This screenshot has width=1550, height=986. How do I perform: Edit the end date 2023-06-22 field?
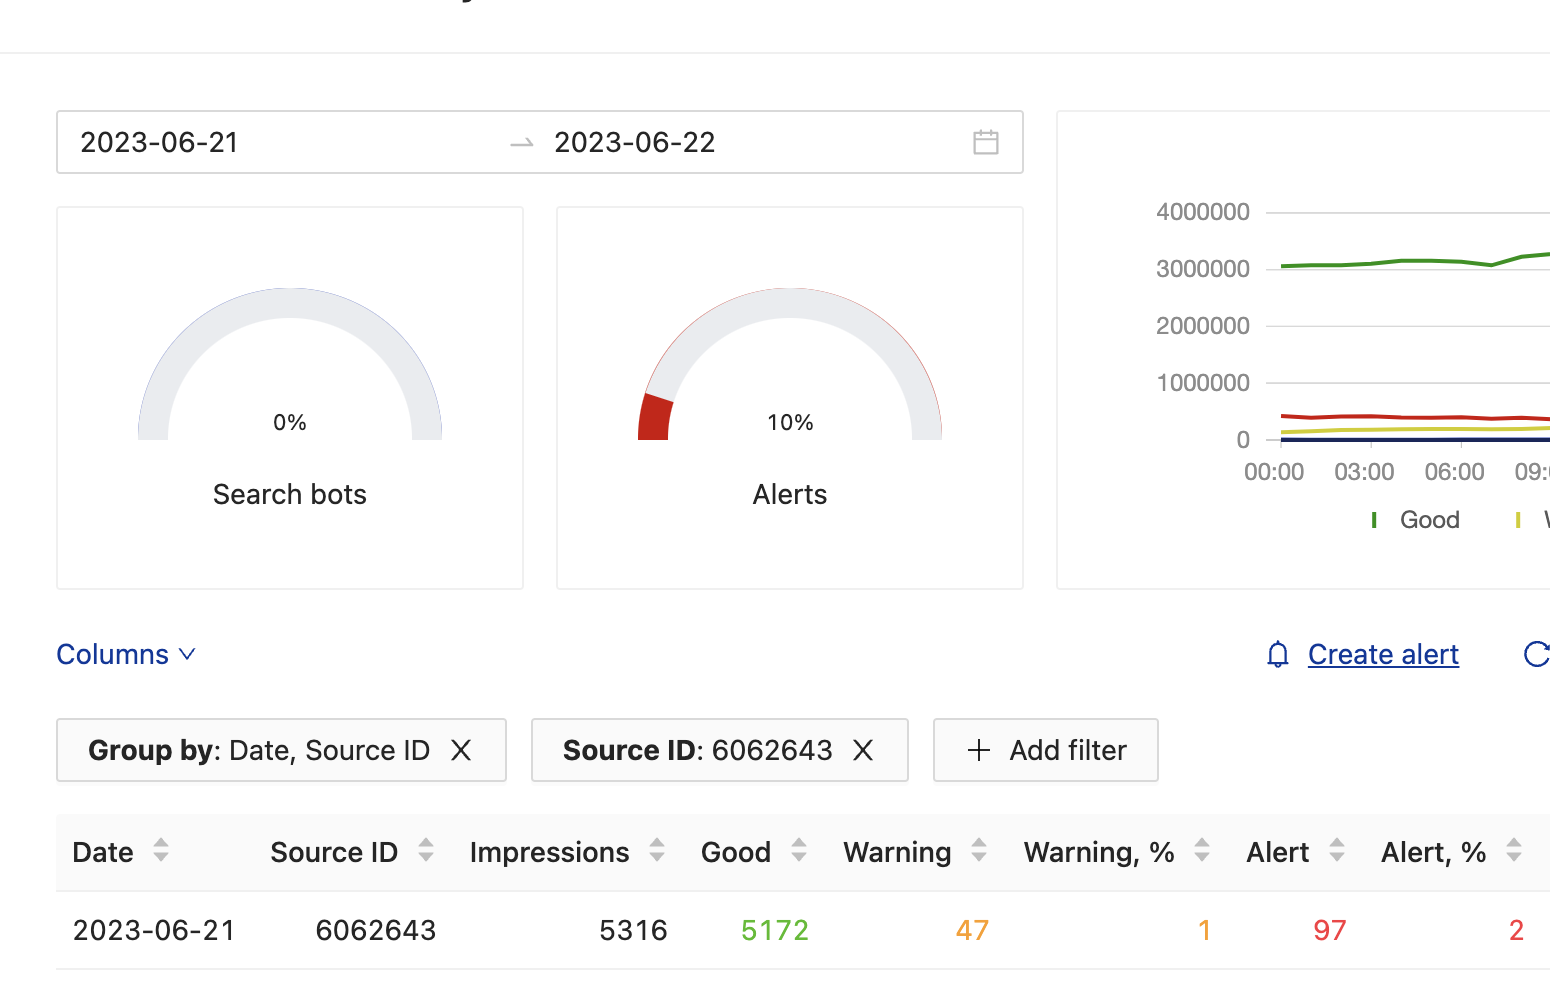coord(635,142)
